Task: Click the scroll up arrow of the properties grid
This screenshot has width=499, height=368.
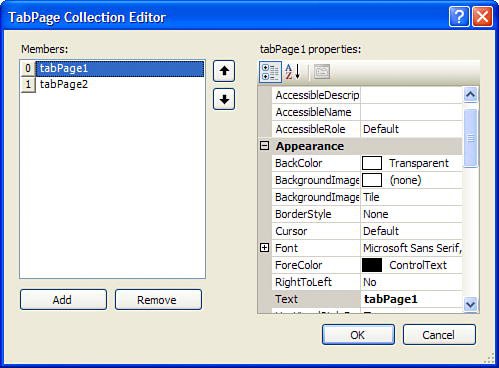Action: coord(470,95)
